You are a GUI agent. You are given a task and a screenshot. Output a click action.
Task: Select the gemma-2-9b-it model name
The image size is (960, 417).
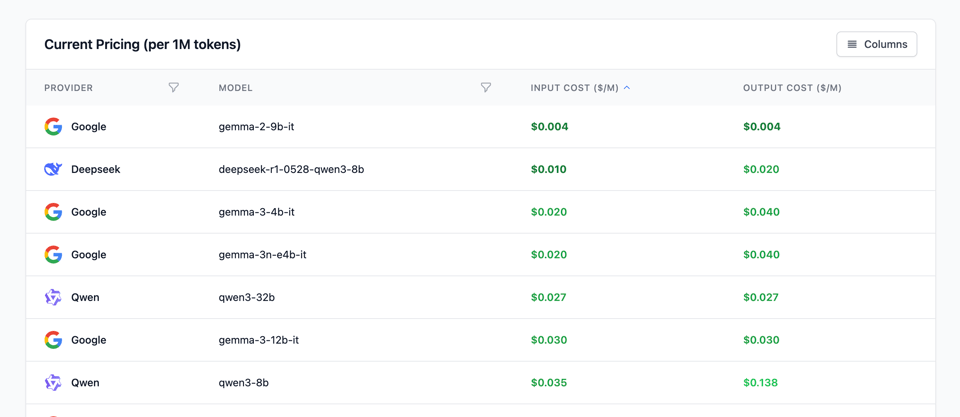click(x=256, y=127)
